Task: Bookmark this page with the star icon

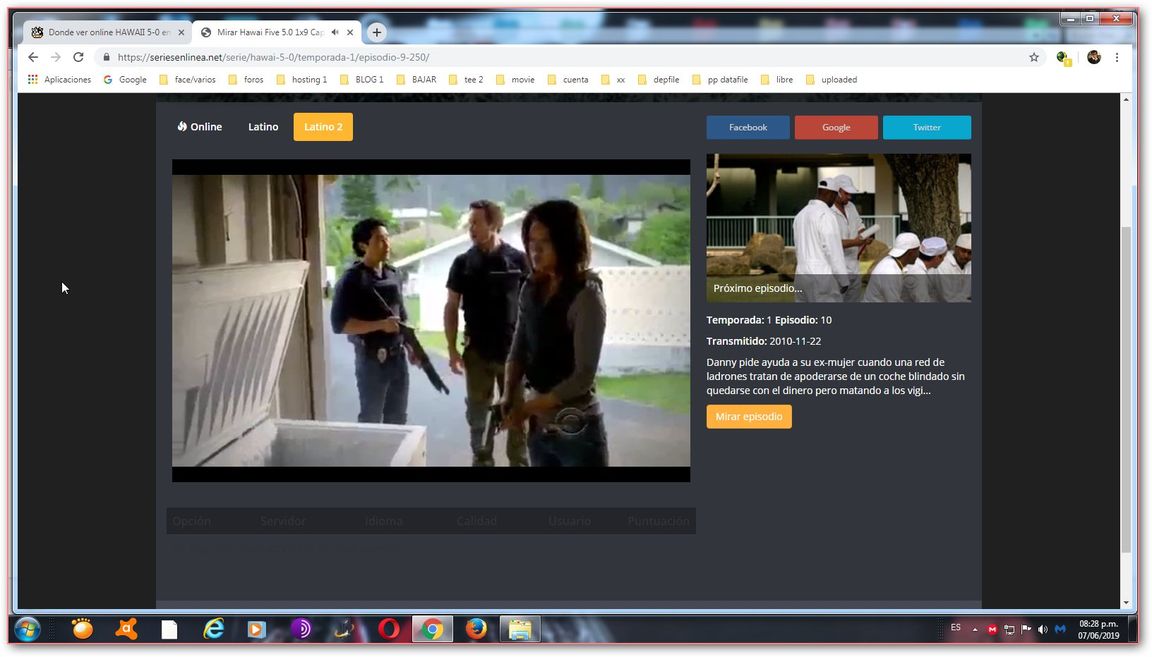Action: coord(1034,57)
